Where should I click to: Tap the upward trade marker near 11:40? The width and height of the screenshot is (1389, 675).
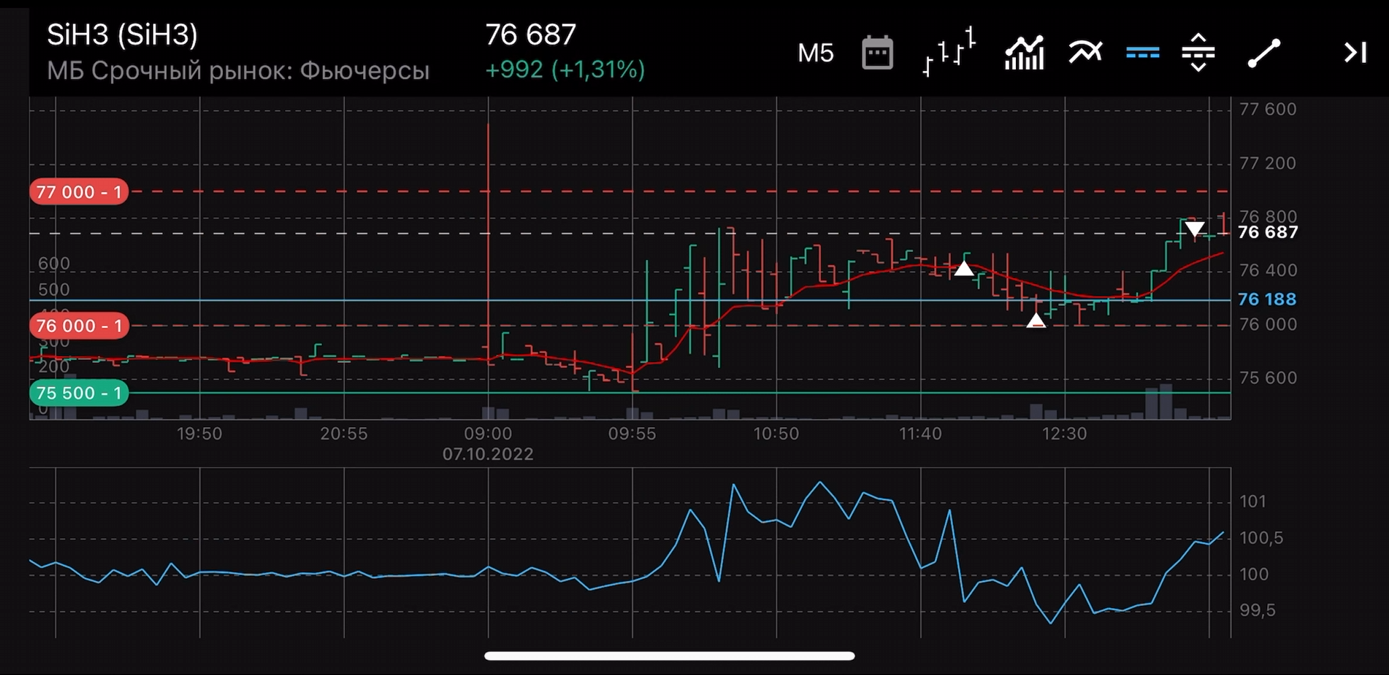pos(963,268)
